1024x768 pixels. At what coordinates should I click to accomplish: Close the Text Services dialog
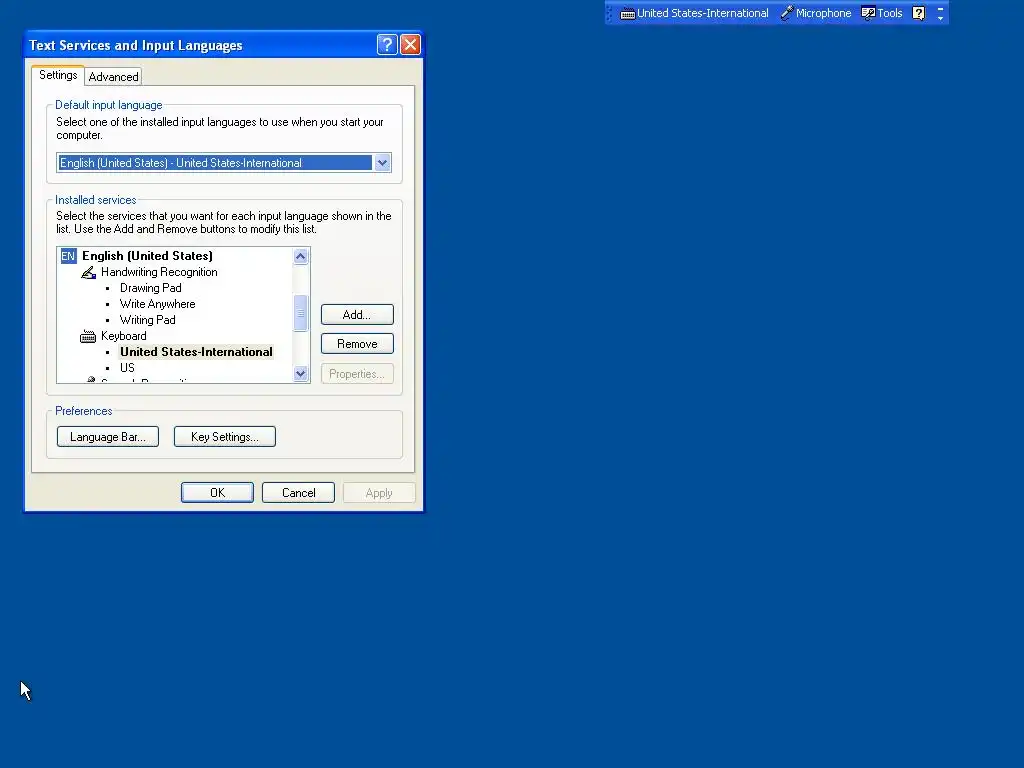point(410,44)
